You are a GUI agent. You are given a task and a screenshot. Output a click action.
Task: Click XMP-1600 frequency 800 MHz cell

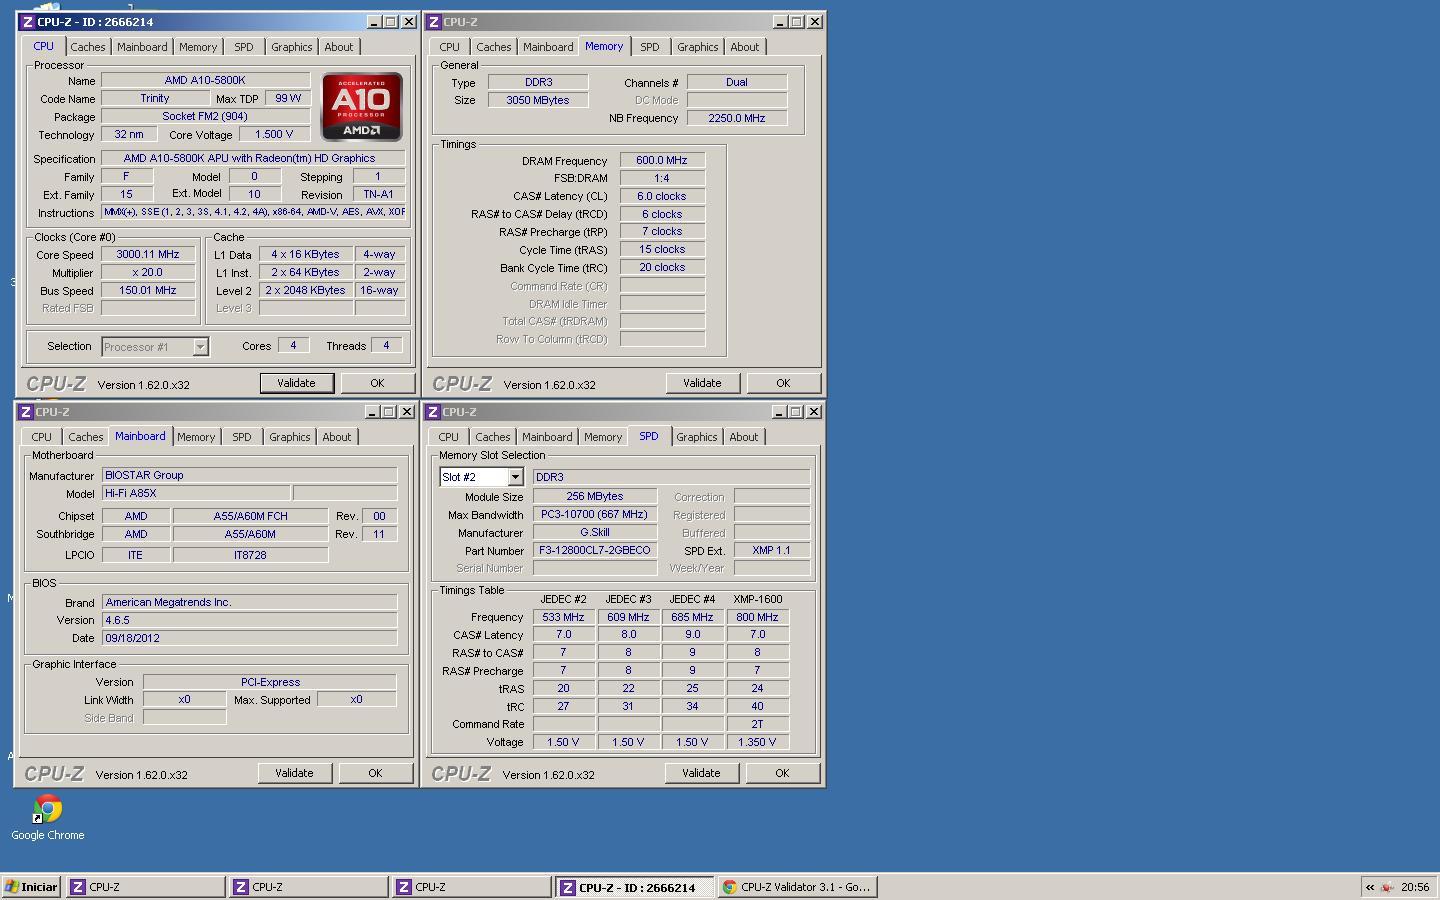pyautogui.click(x=757, y=617)
